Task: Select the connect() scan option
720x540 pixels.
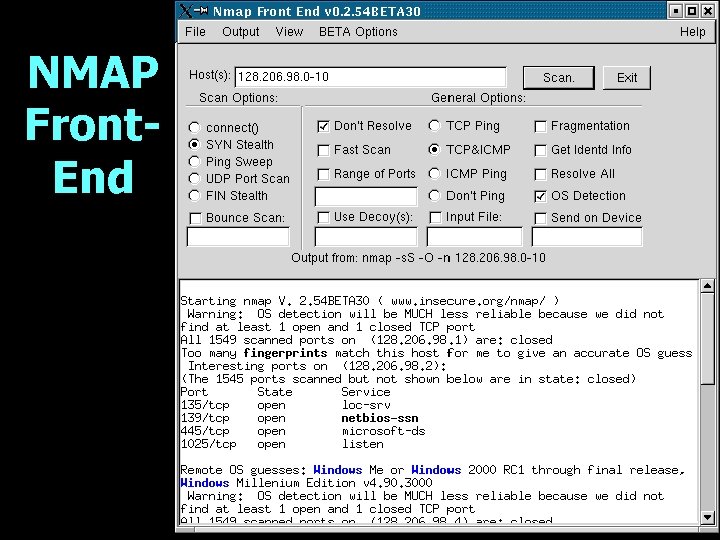Action: pos(194,127)
